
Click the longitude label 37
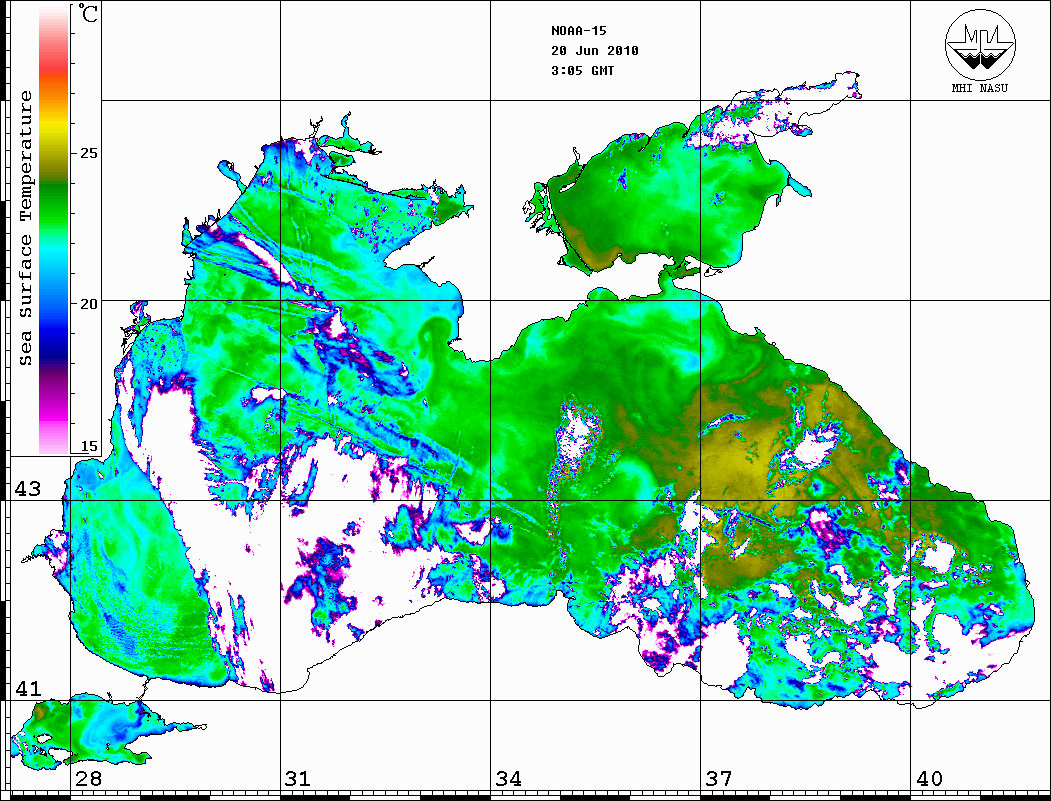click(719, 779)
